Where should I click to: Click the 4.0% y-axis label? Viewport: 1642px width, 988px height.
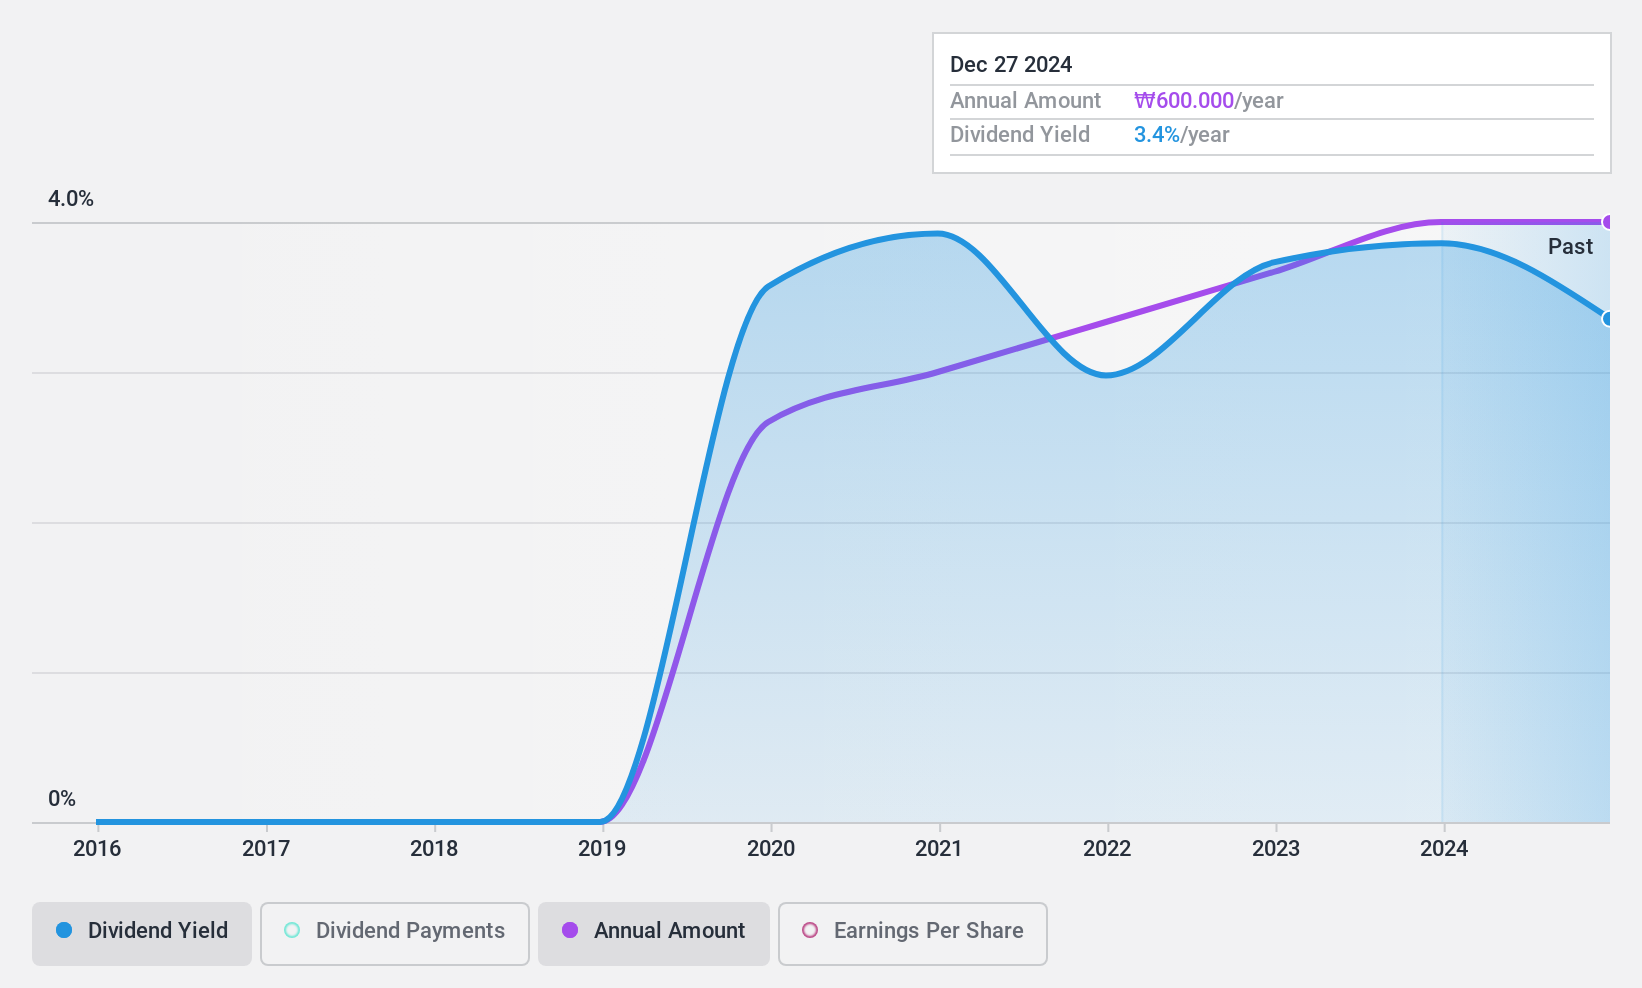[x=71, y=199]
